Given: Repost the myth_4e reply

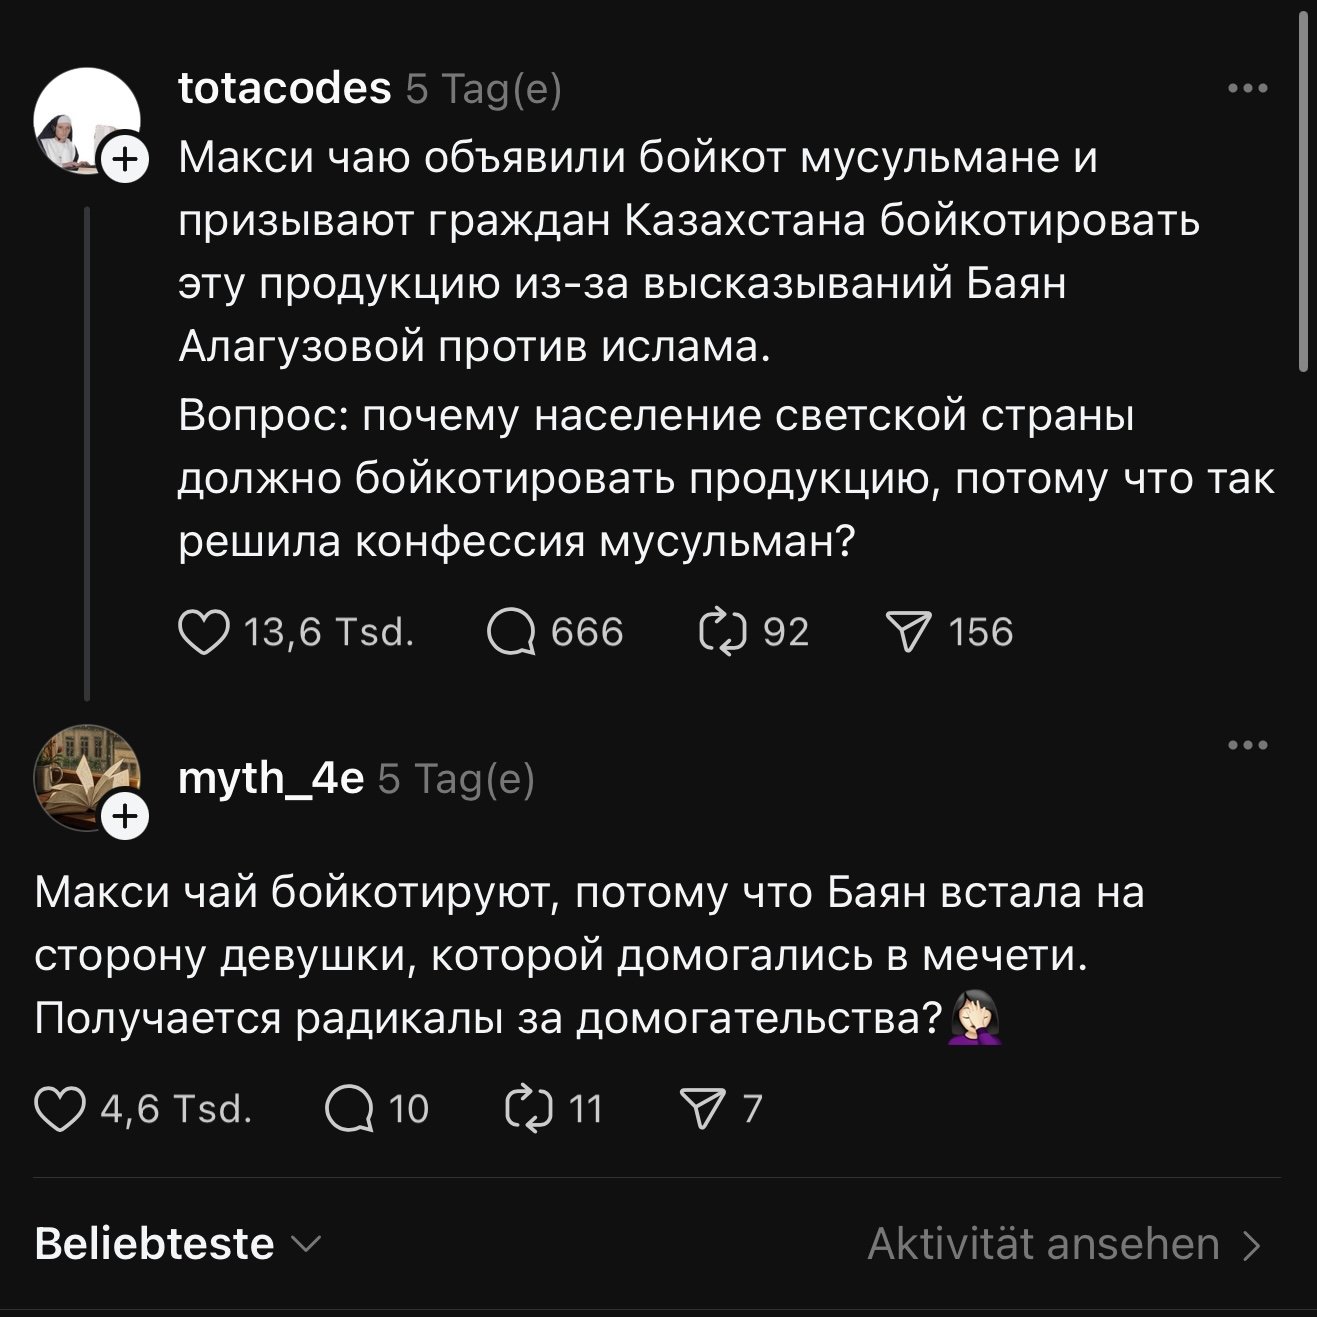Looking at the screenshot, I should point(529,1110).
